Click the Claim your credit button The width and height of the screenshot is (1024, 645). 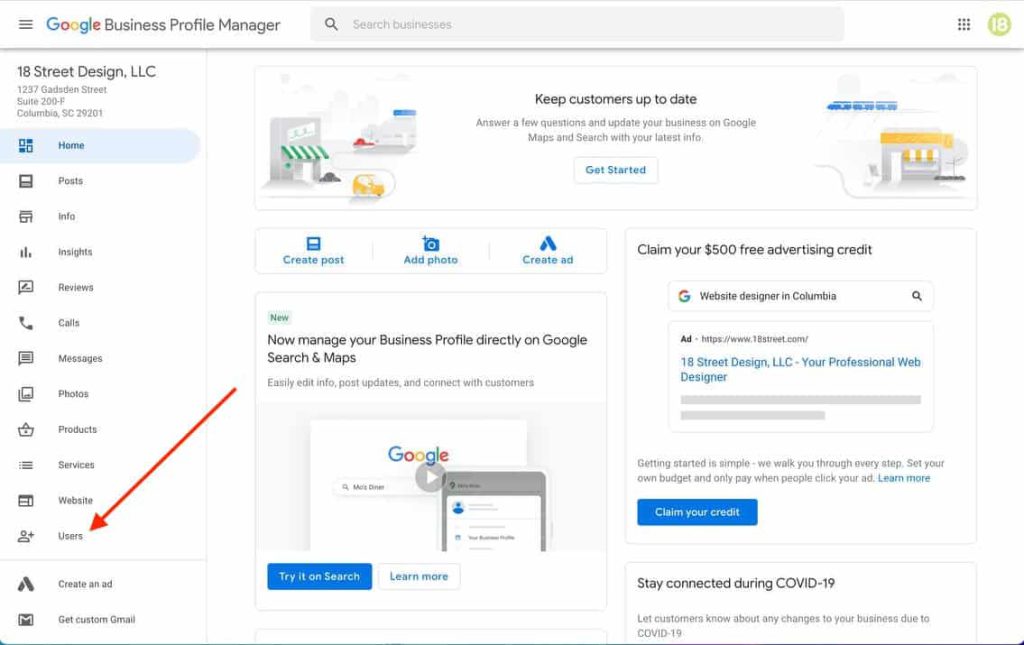697,512
